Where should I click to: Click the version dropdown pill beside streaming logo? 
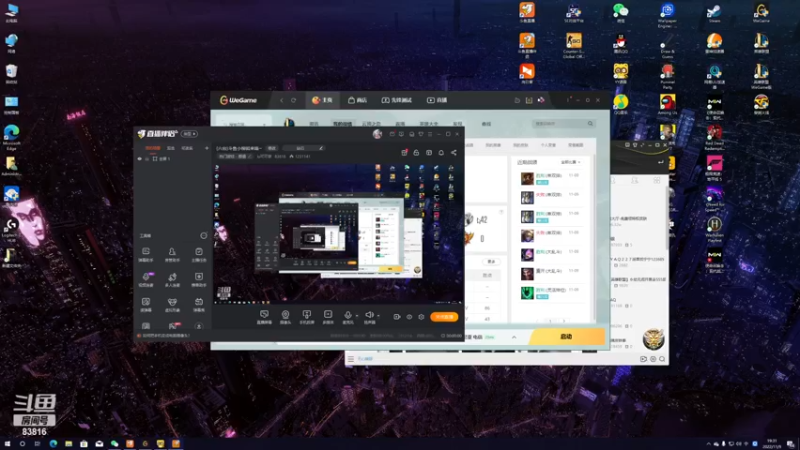tap(189, 134)
